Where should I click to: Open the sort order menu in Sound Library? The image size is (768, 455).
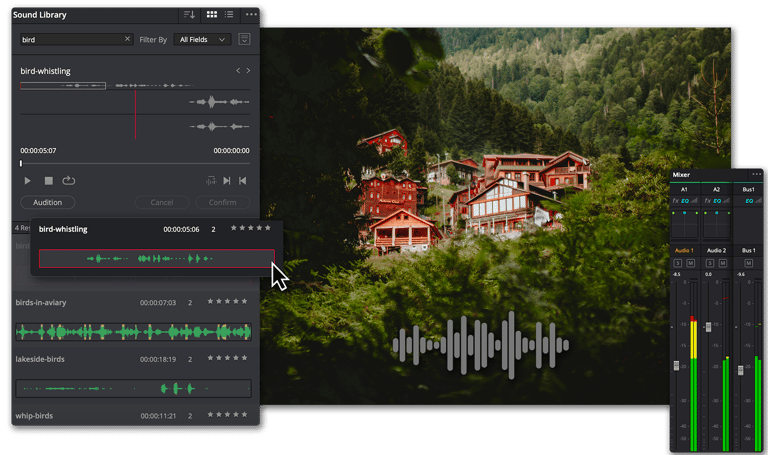tap(189, 15)
